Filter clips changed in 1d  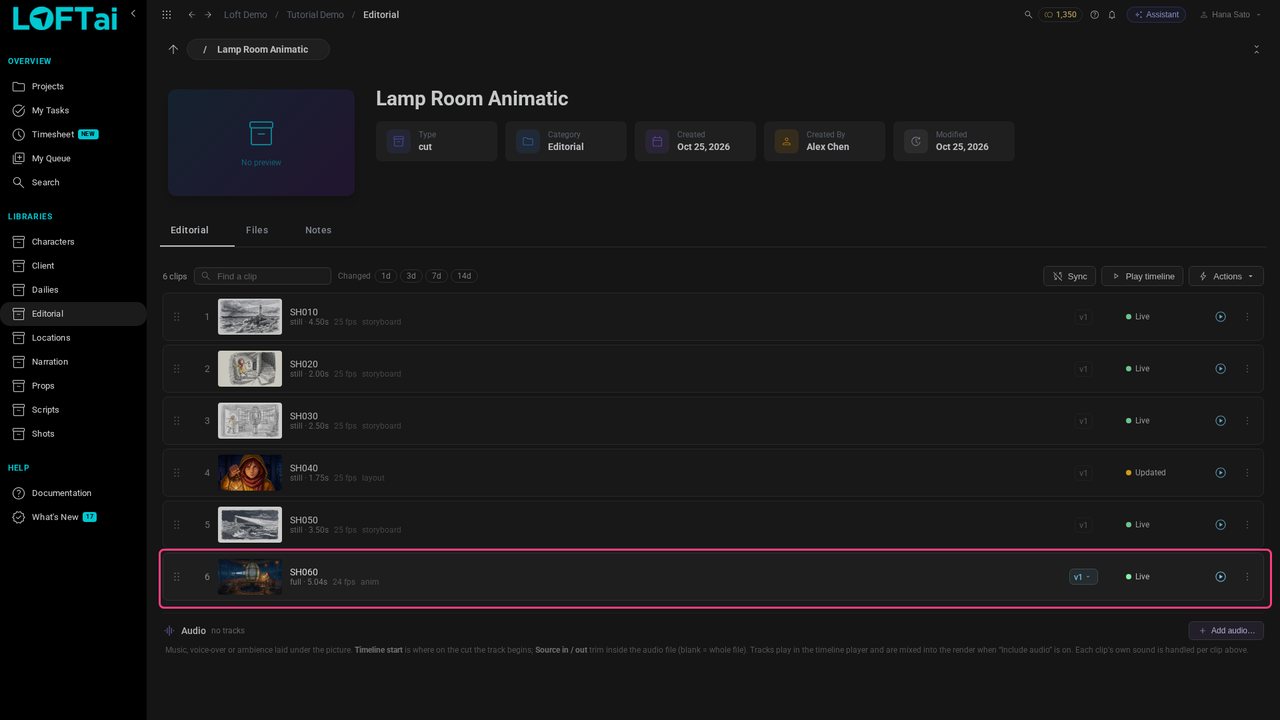click(386, 276)
